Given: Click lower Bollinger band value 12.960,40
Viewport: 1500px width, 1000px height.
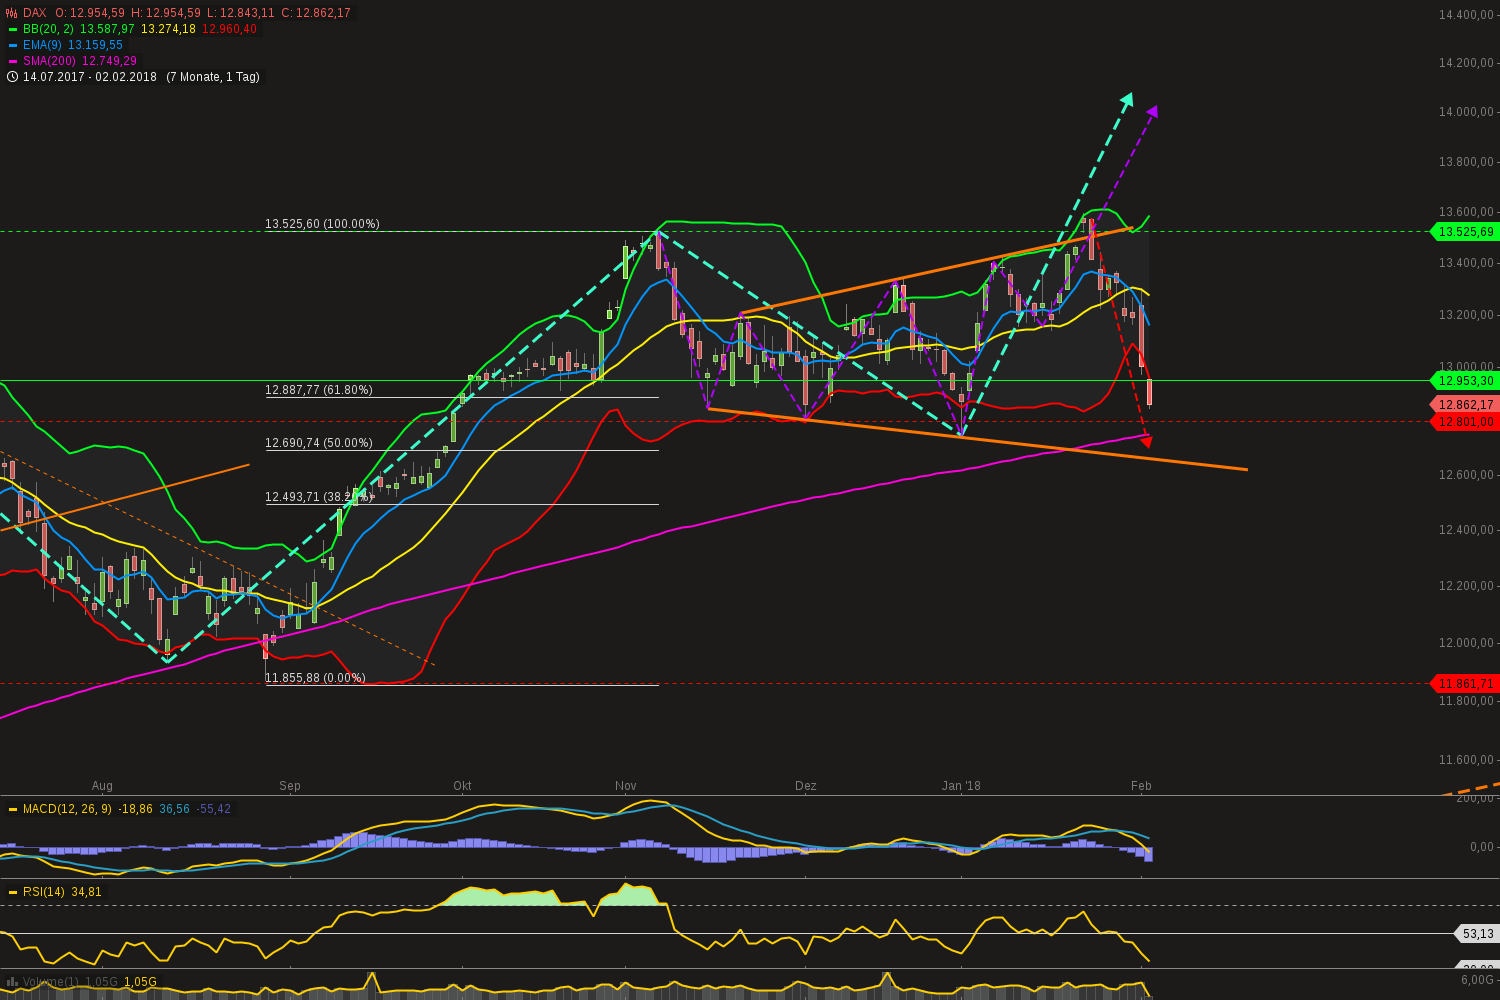Looking at the screenshot, I should (229, 29).
